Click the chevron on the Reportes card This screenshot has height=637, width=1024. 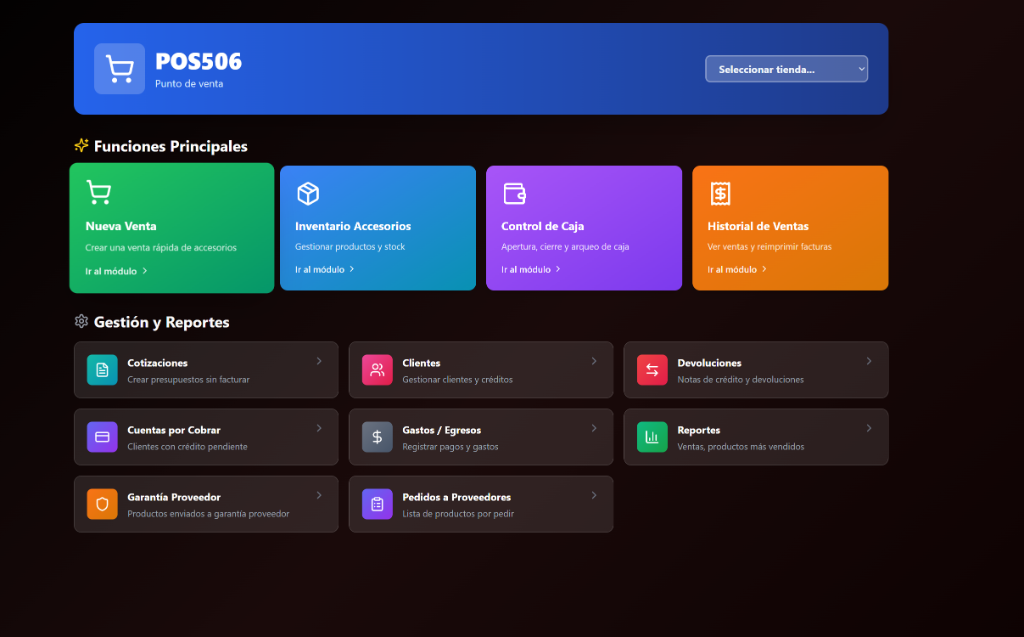click(x=869, y=428)
